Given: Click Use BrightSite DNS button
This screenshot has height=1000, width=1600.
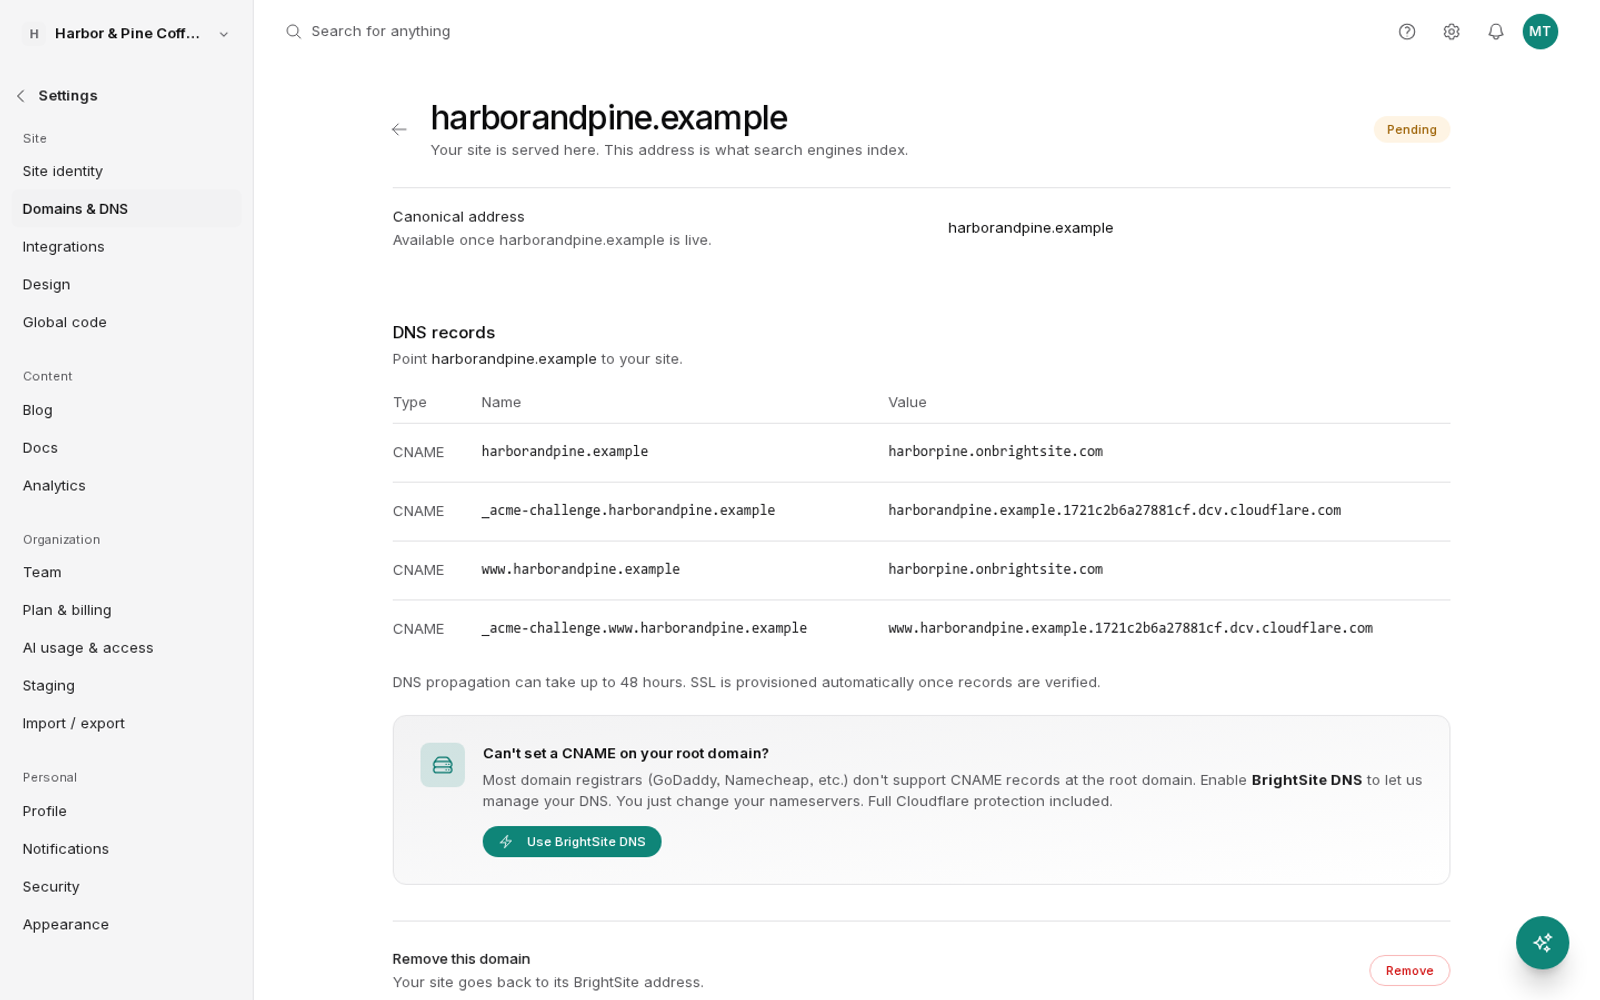Looking at the screenshot, I should point(572,842).
